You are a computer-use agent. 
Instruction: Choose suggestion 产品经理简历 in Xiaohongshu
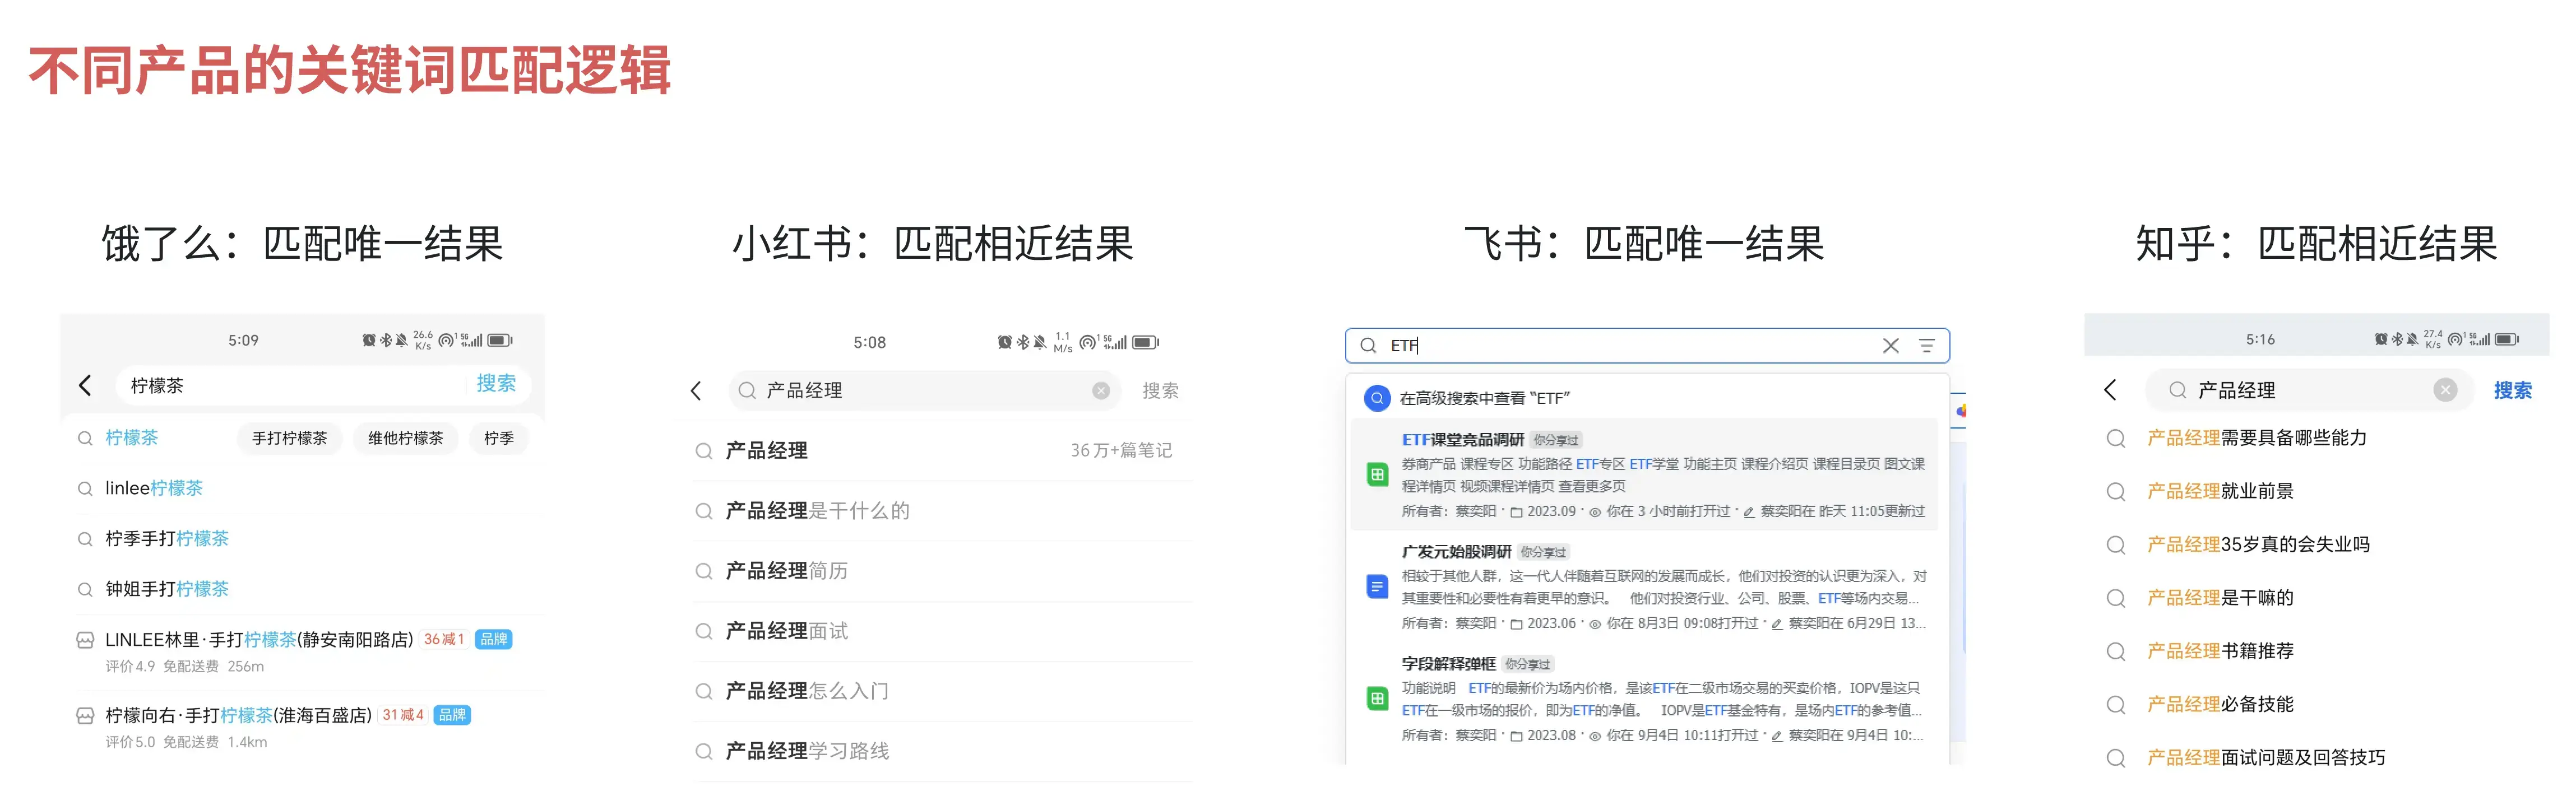click(x=786, y=571)
